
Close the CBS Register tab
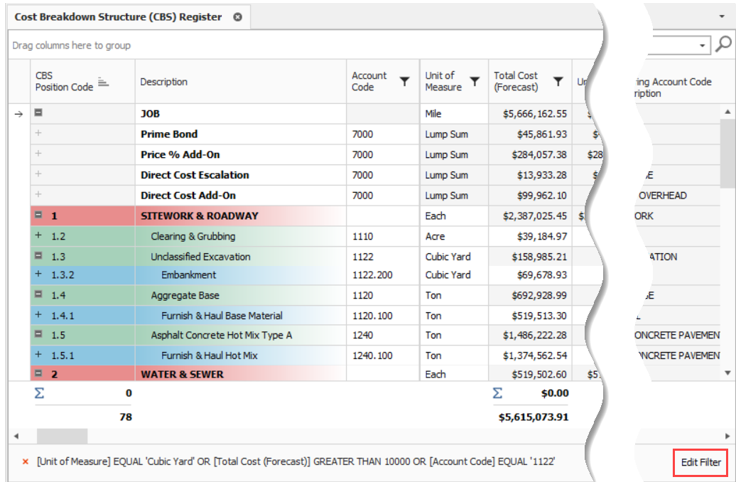237,17
